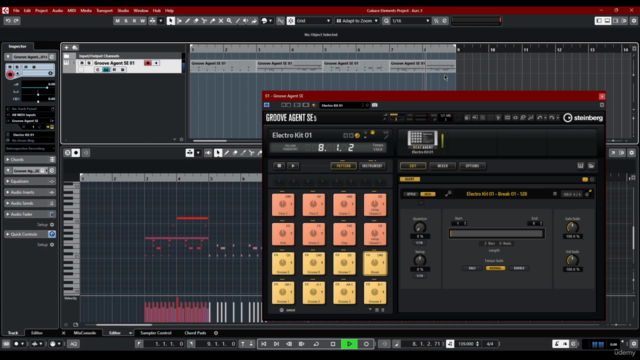
Task: Click the Gate Scale knob in Groove Agent
Action: (x=572, y=227)
